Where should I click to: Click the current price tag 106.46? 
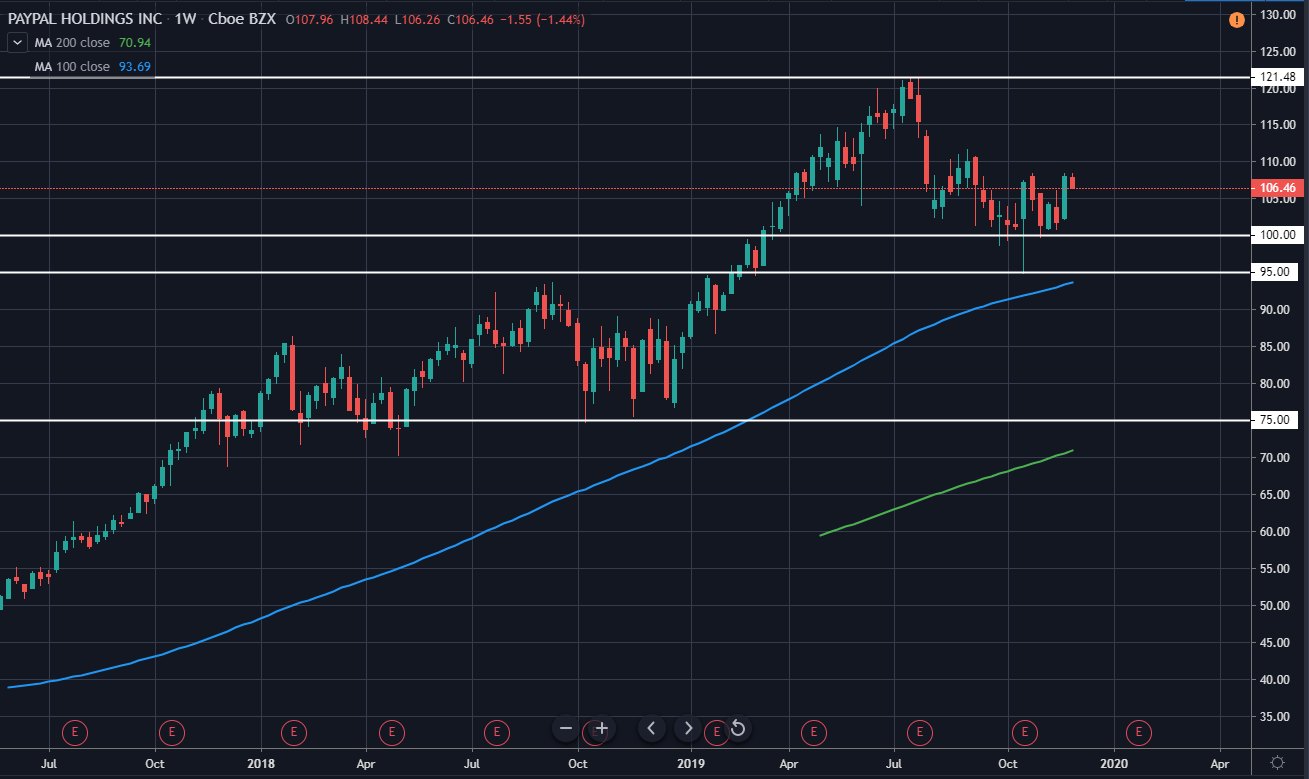tap(1276, 188)
